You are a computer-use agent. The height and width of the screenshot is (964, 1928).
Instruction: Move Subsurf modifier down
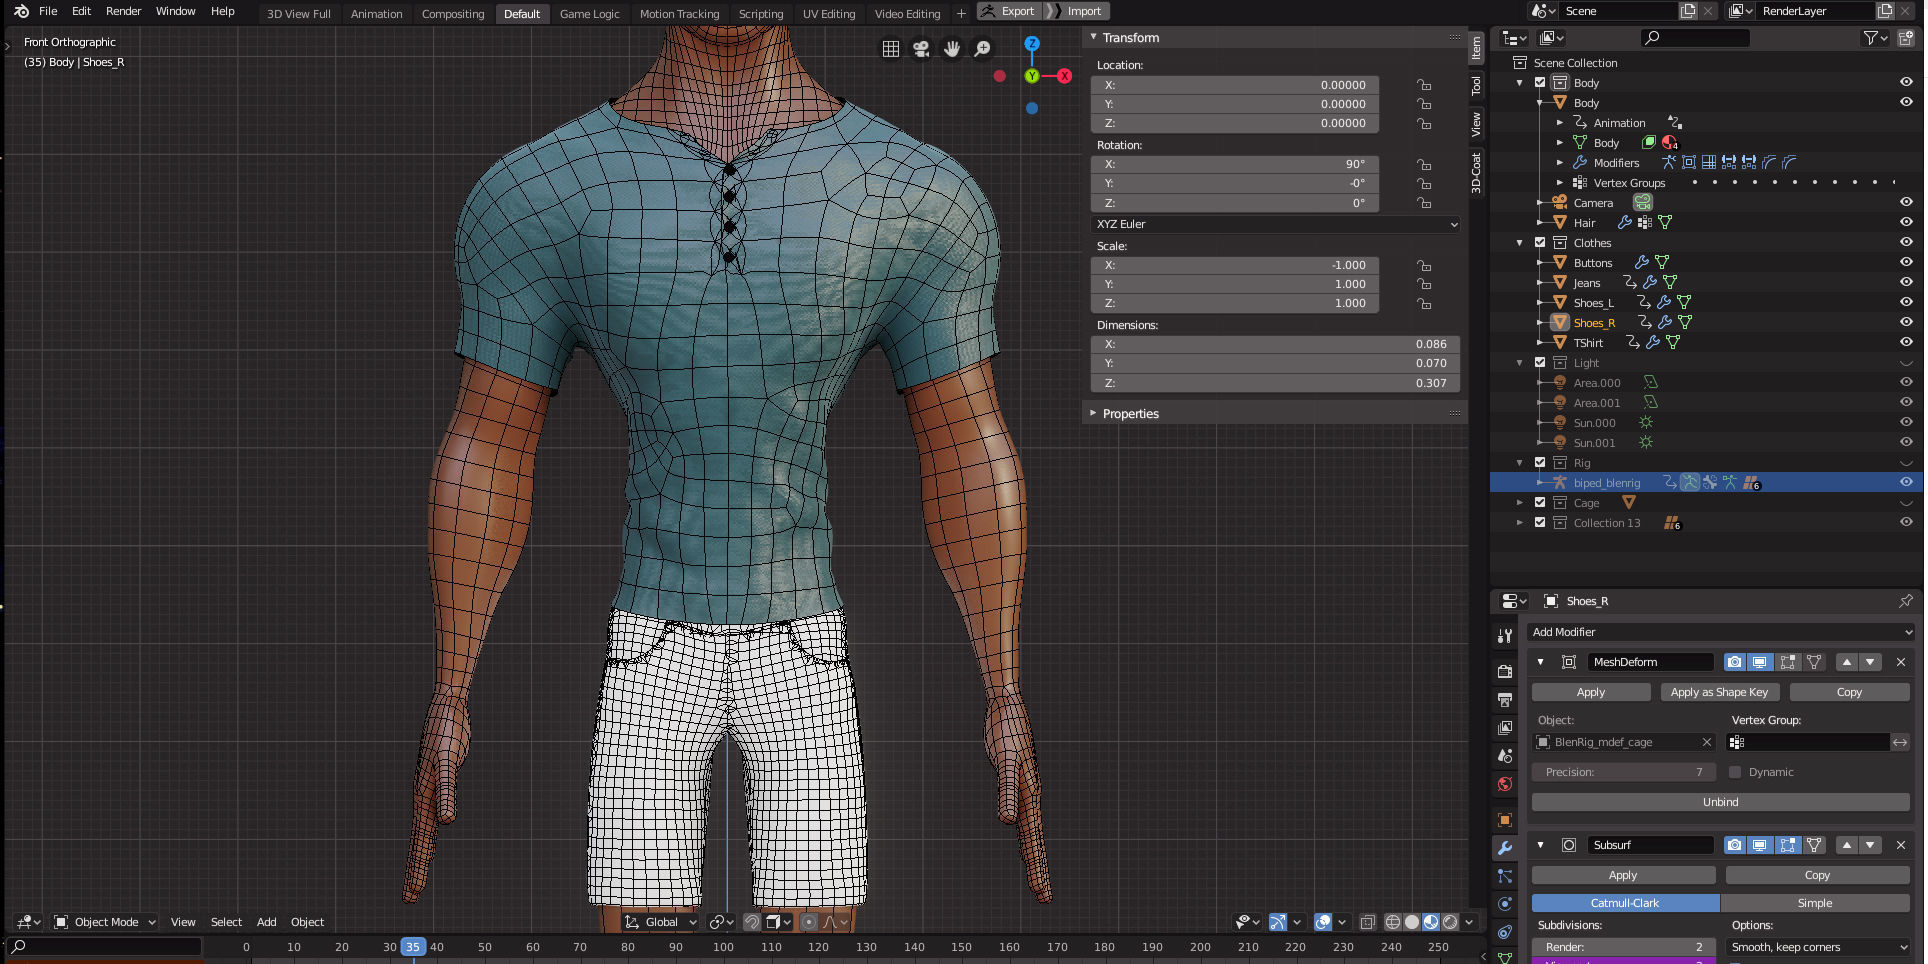click(x=1870, y=845)
